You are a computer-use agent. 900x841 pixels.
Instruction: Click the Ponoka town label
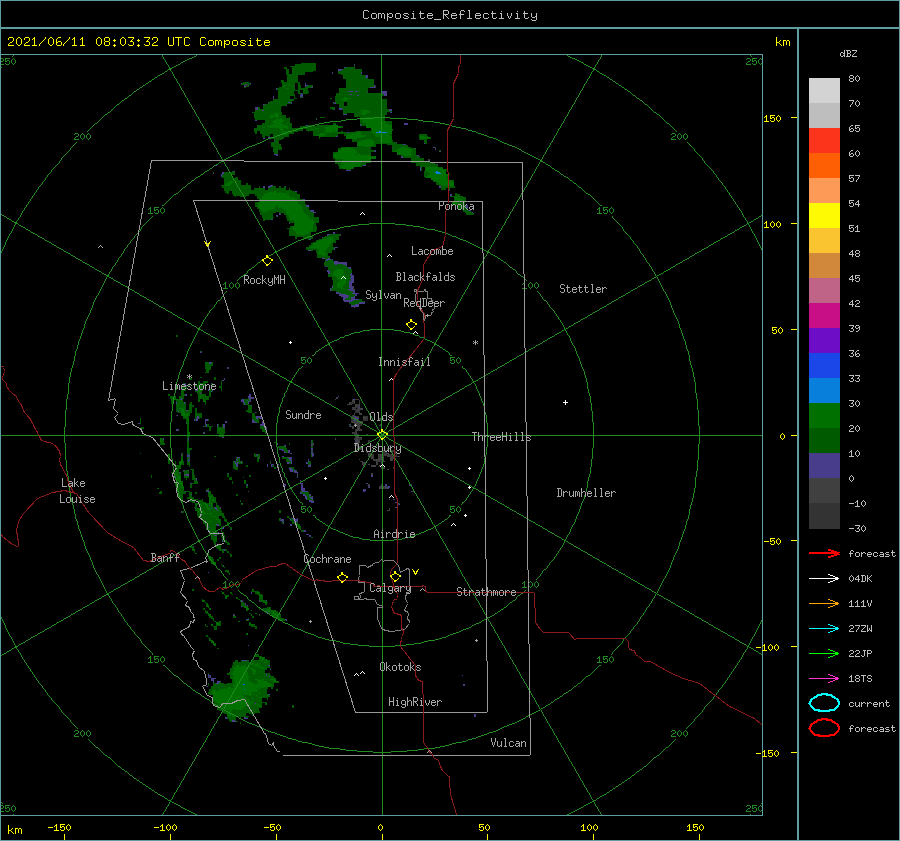click(x=456, y=207)
